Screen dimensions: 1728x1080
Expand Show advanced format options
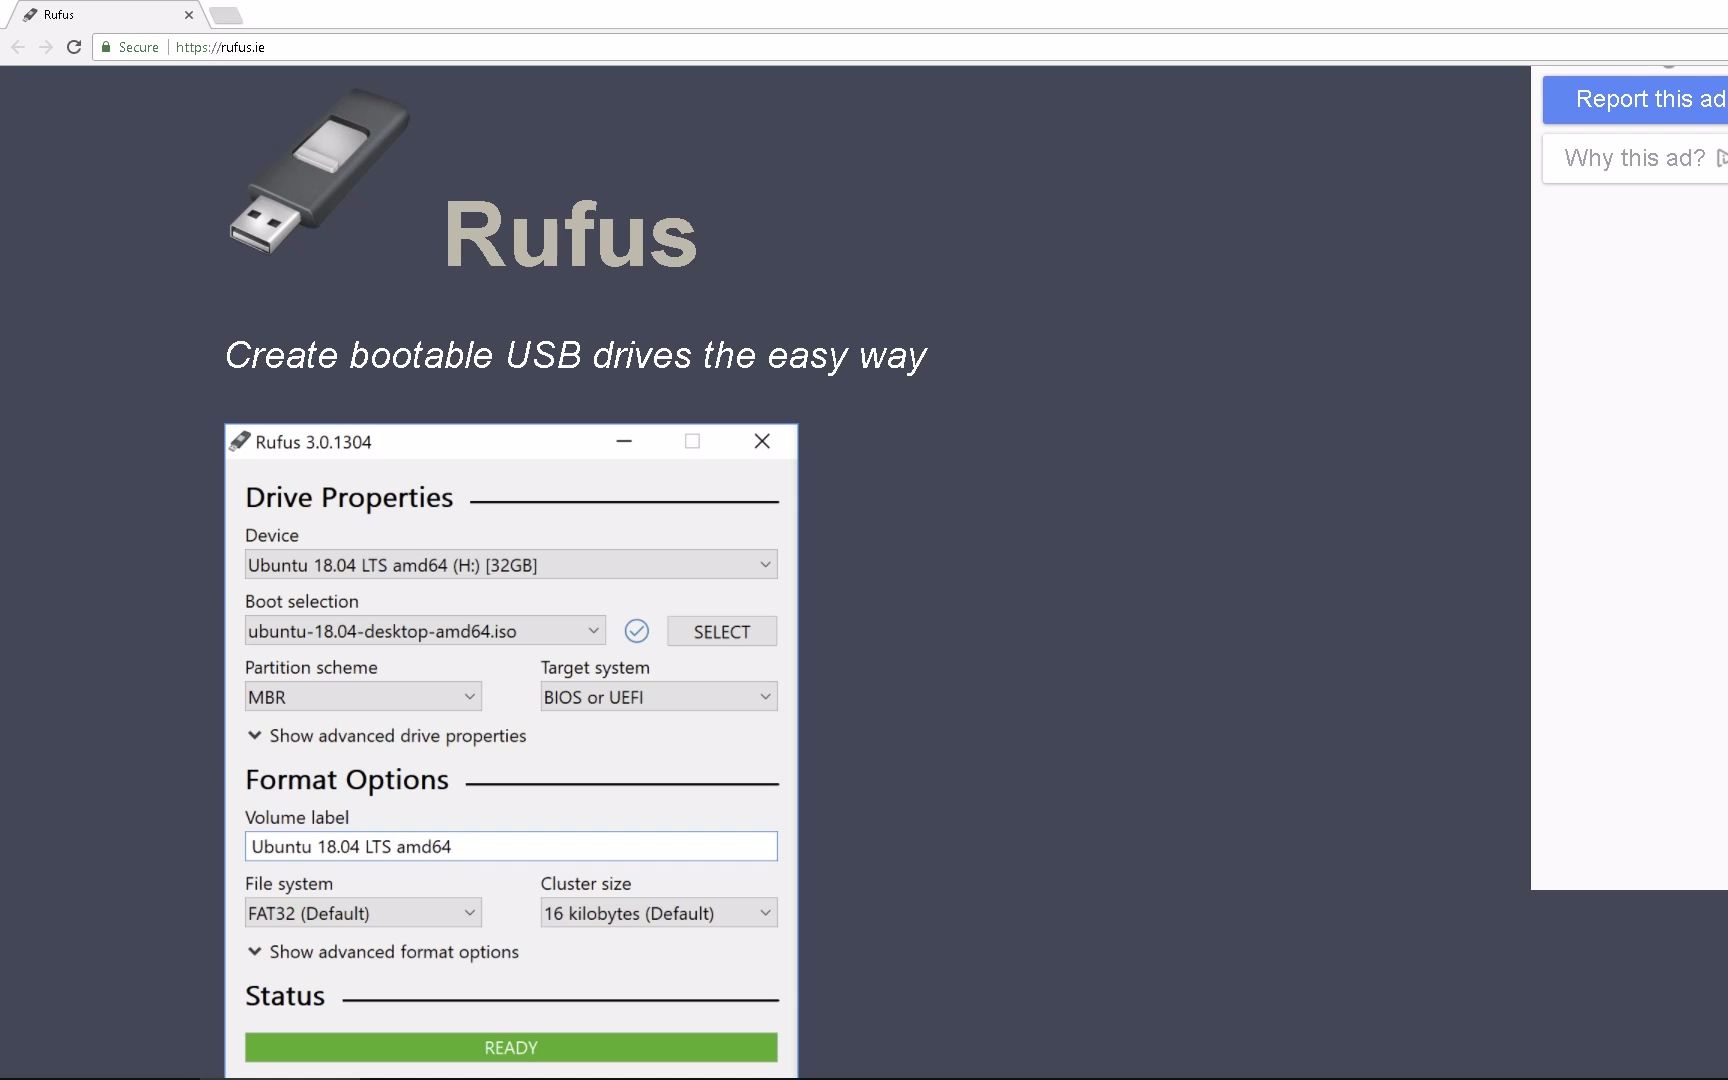(x=383, y=952)
